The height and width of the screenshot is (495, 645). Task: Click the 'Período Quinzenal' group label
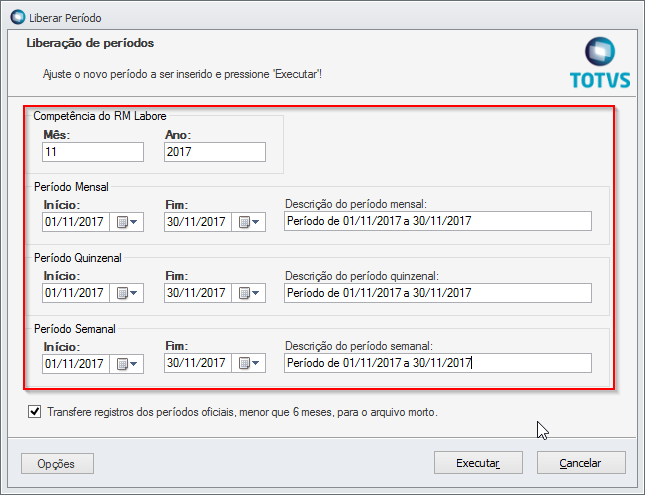click(78, 258)
